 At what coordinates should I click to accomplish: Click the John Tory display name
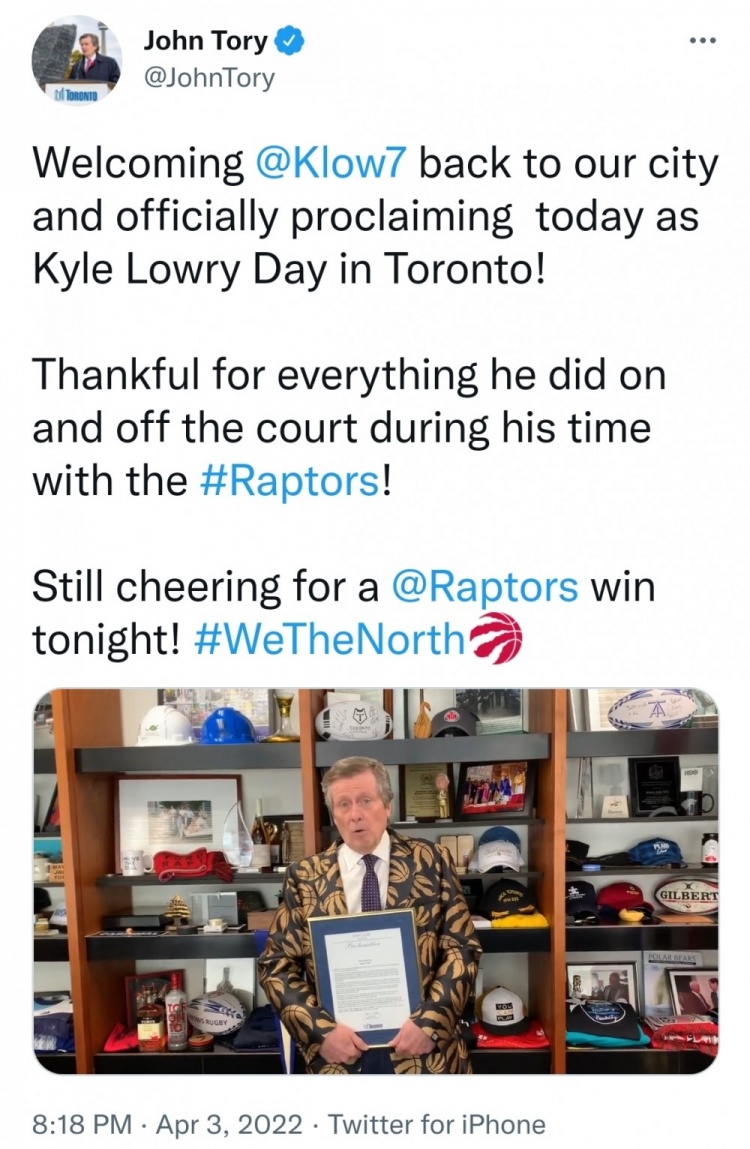click(x=205, y=40)
